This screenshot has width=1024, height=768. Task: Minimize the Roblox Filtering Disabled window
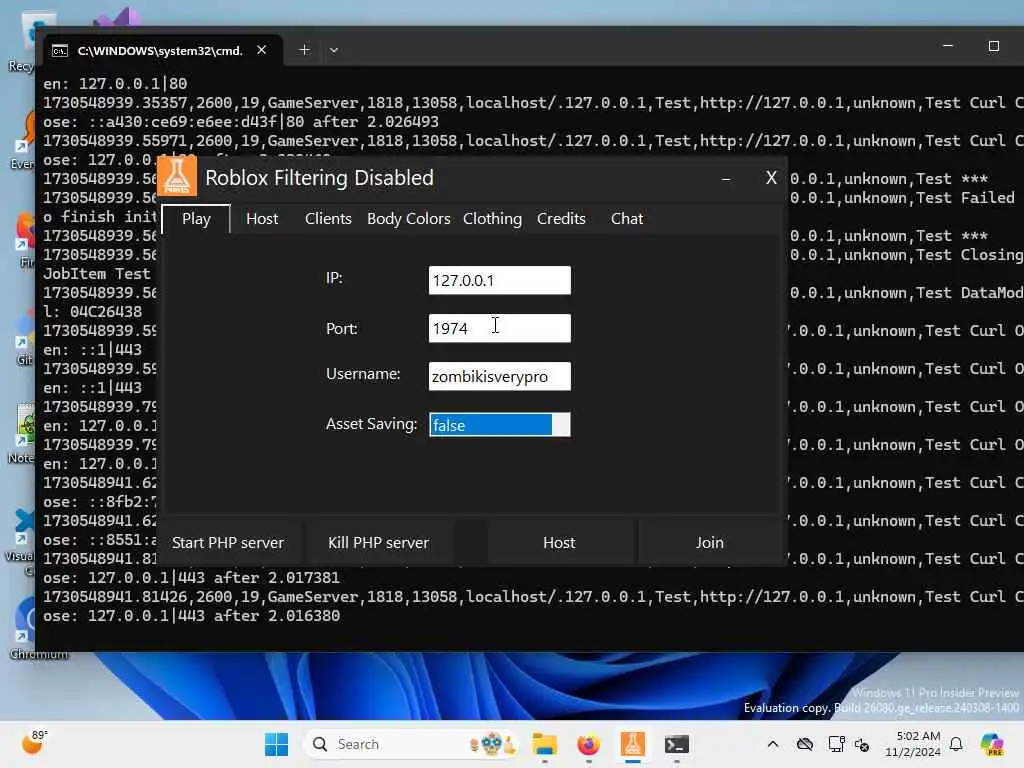pos(726,178)
